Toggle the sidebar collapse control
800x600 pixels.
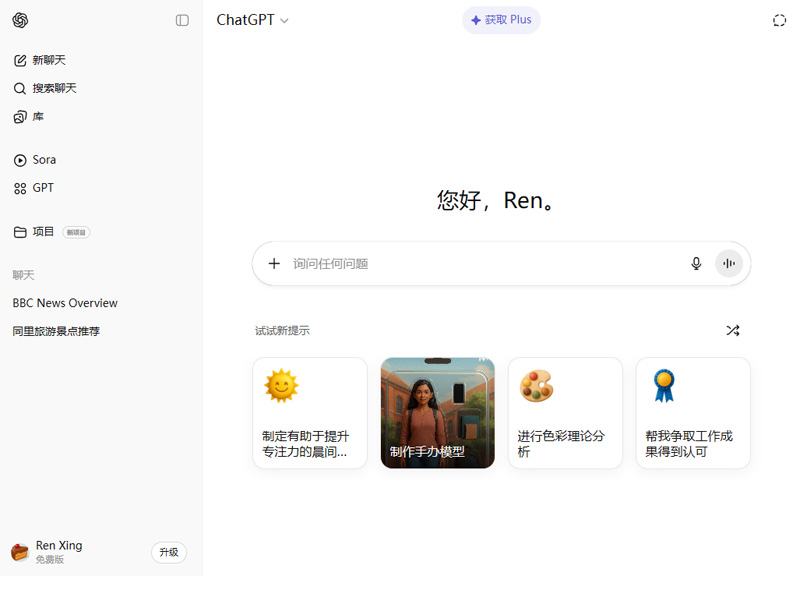click(x=182, y=20)
